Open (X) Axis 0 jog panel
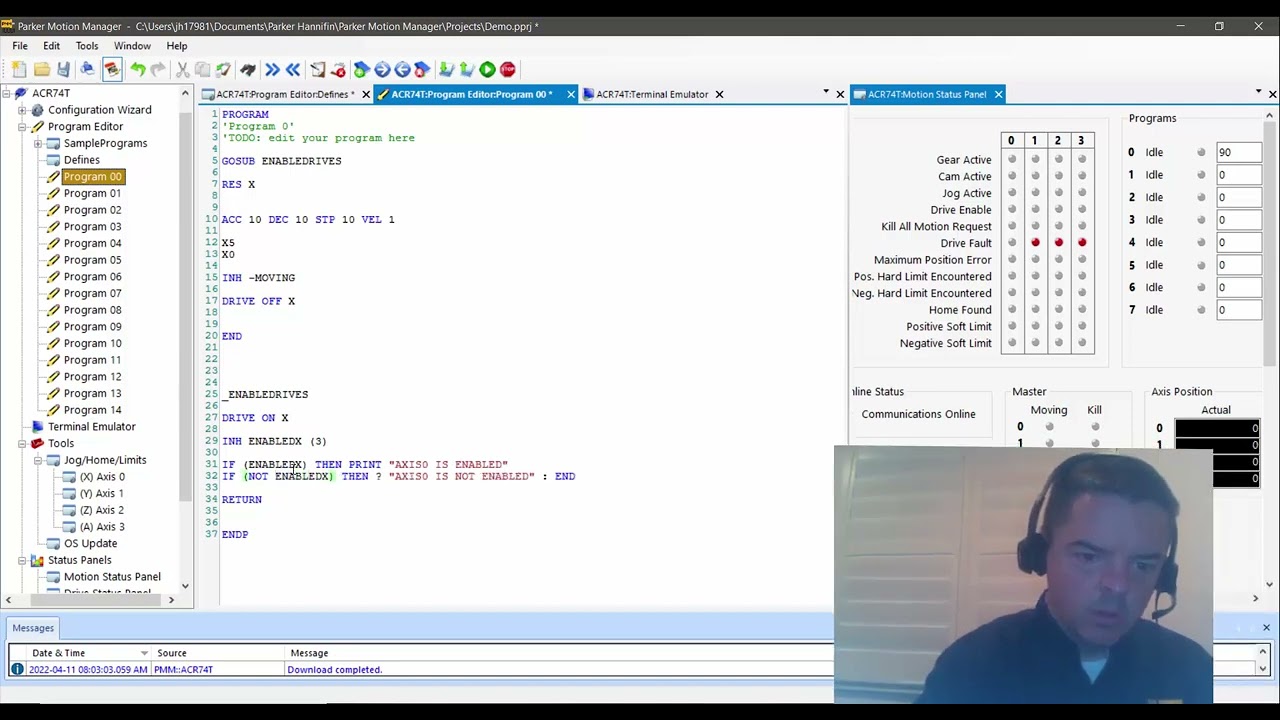Viewport: 1280px width, 720px height. click(102, 477)
